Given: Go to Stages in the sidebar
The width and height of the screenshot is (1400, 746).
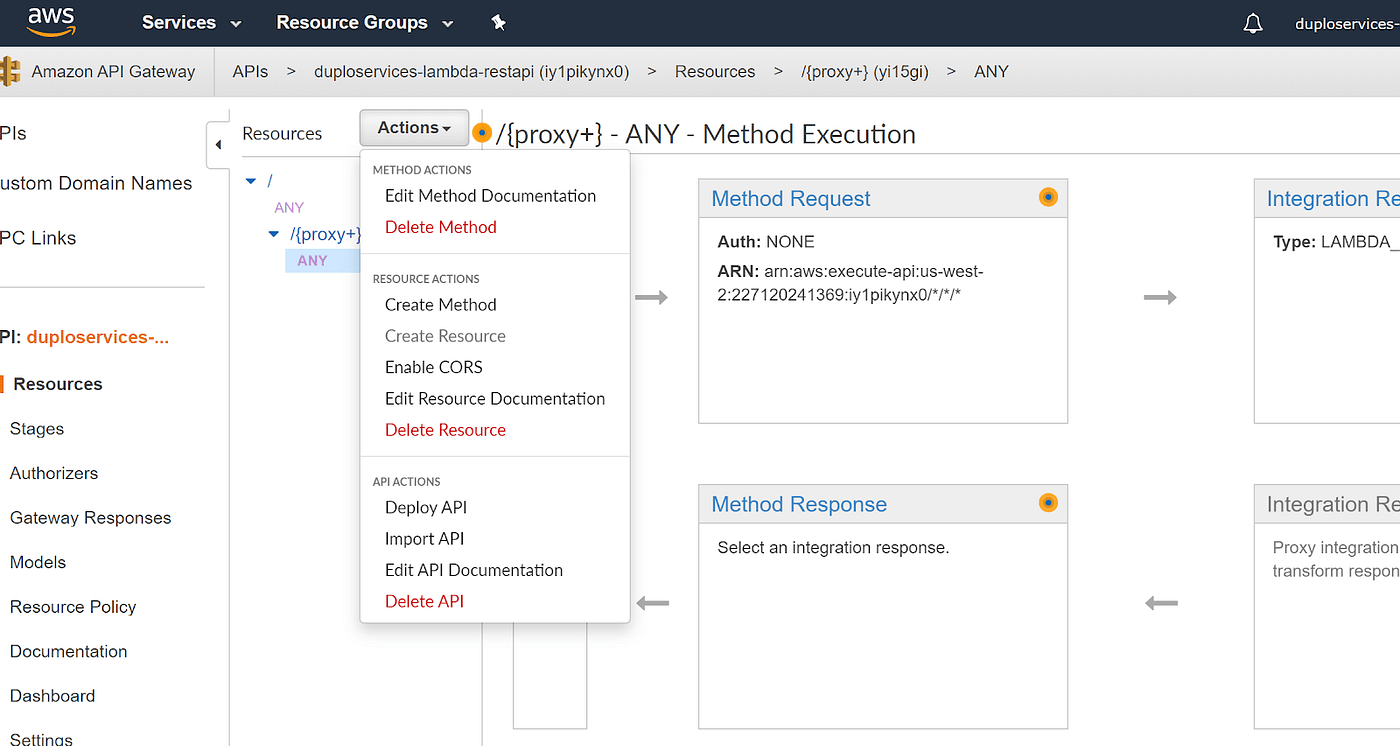Looking at the screenshot, I should click(37, 428).
